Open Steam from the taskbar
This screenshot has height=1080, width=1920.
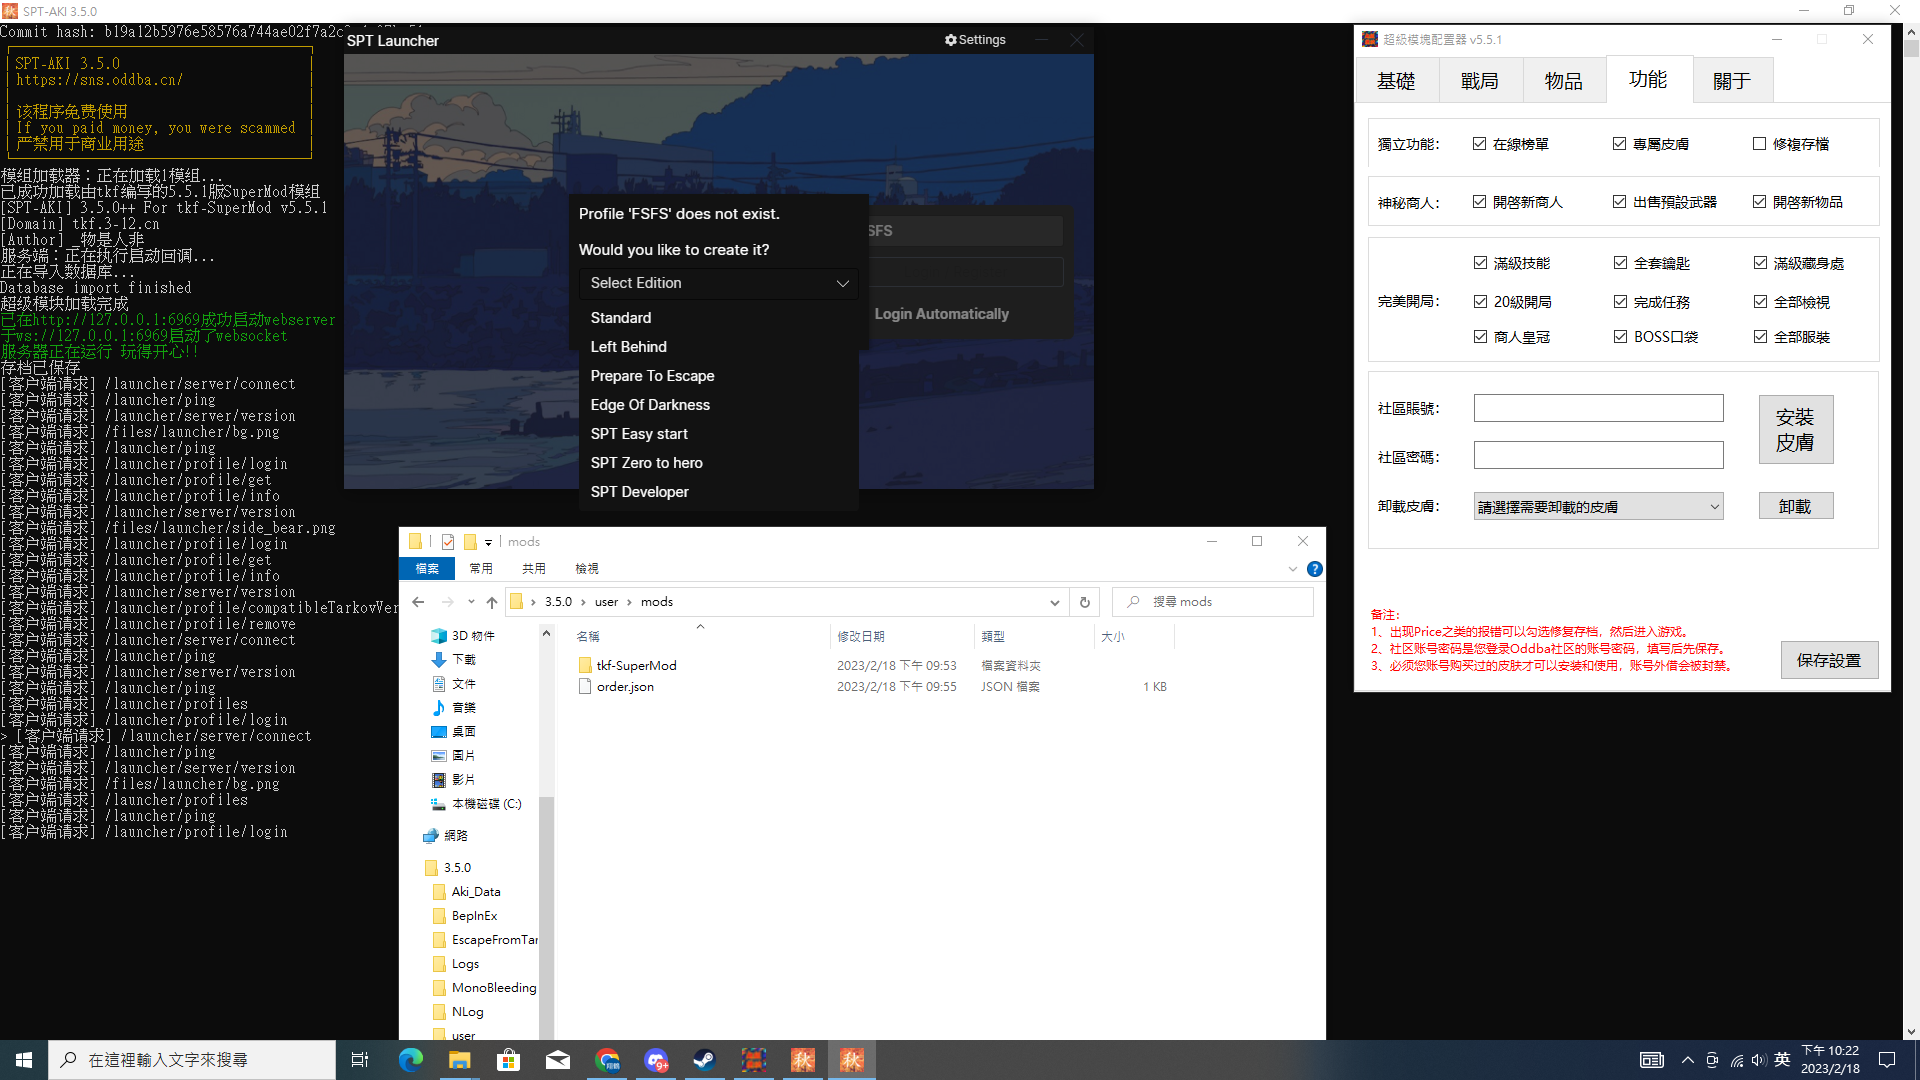(x=704, y=1060)
